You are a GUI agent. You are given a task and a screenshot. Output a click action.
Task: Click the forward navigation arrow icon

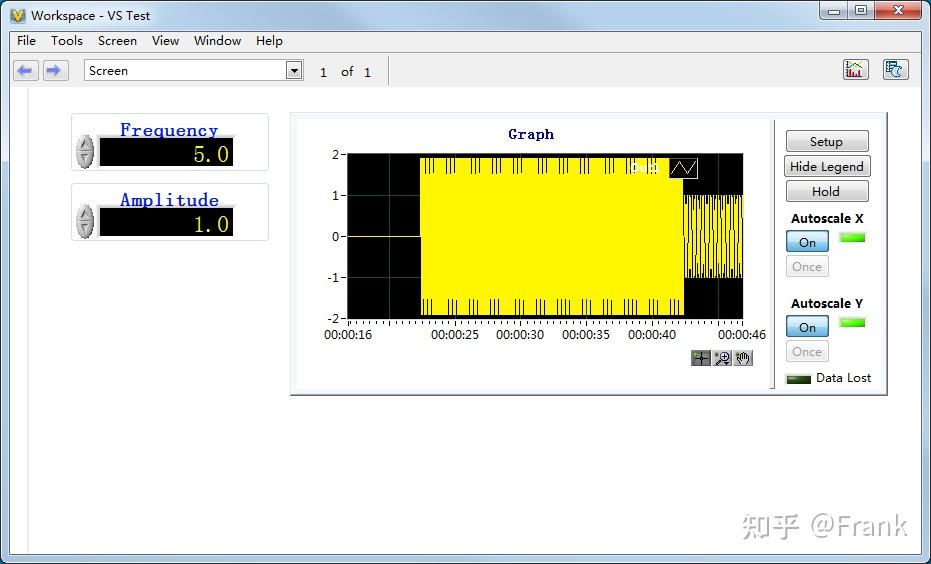click(x=55, y=70)
